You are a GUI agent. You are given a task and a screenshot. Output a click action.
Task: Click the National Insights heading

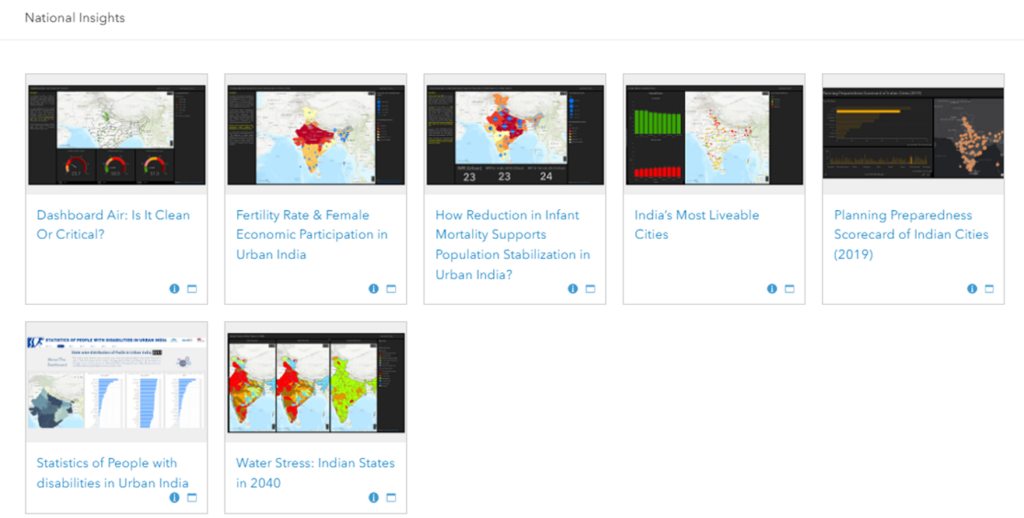[x=75, y=18]
